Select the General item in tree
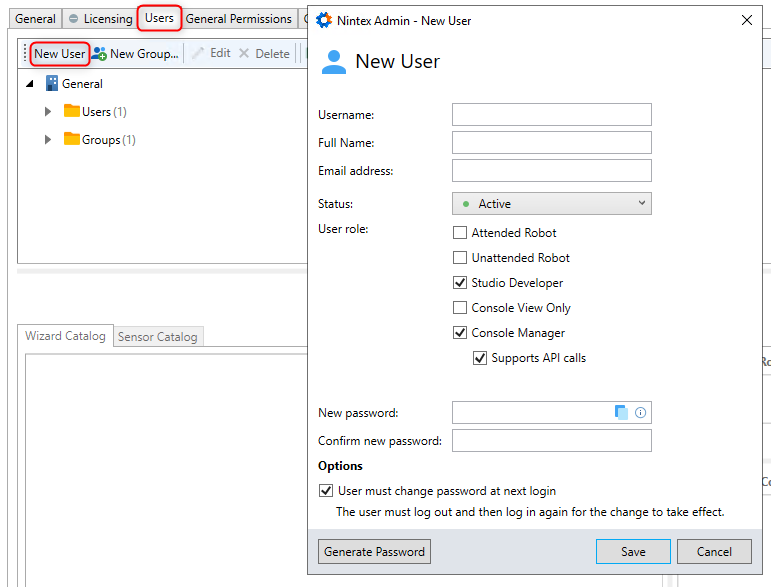The height and width of the screenshot is (587, 771). [82, 84]
